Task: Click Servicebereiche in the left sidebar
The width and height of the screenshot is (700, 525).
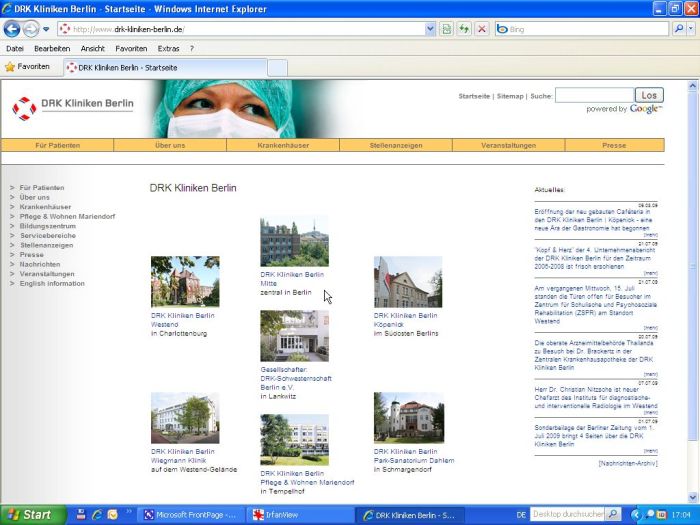Action: click(x=48, y=236)
